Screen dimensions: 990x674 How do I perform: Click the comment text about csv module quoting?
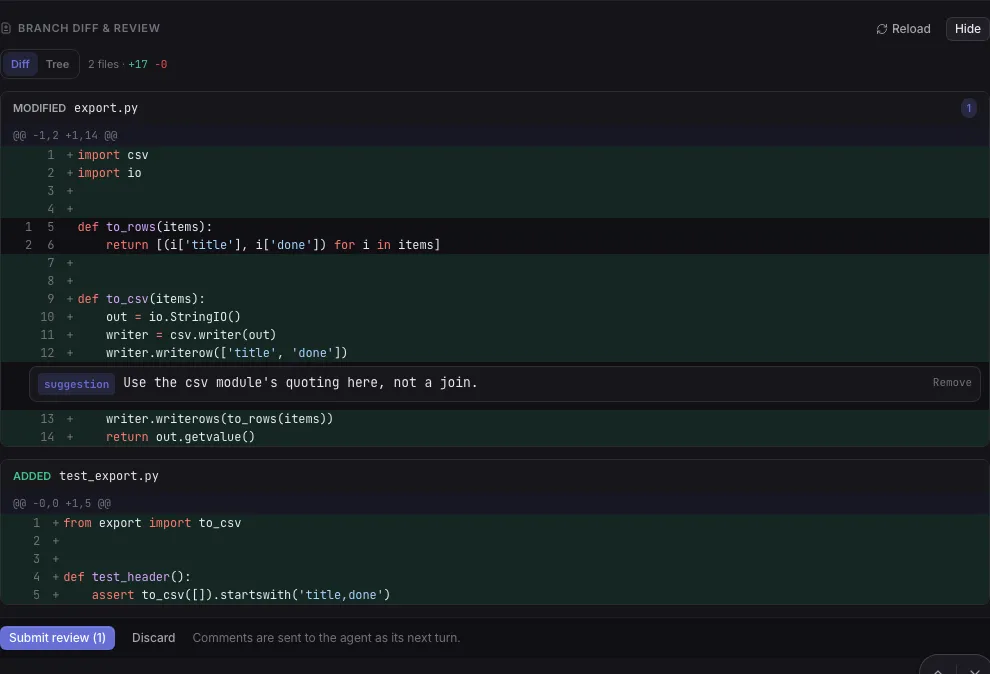coord(300,382)
